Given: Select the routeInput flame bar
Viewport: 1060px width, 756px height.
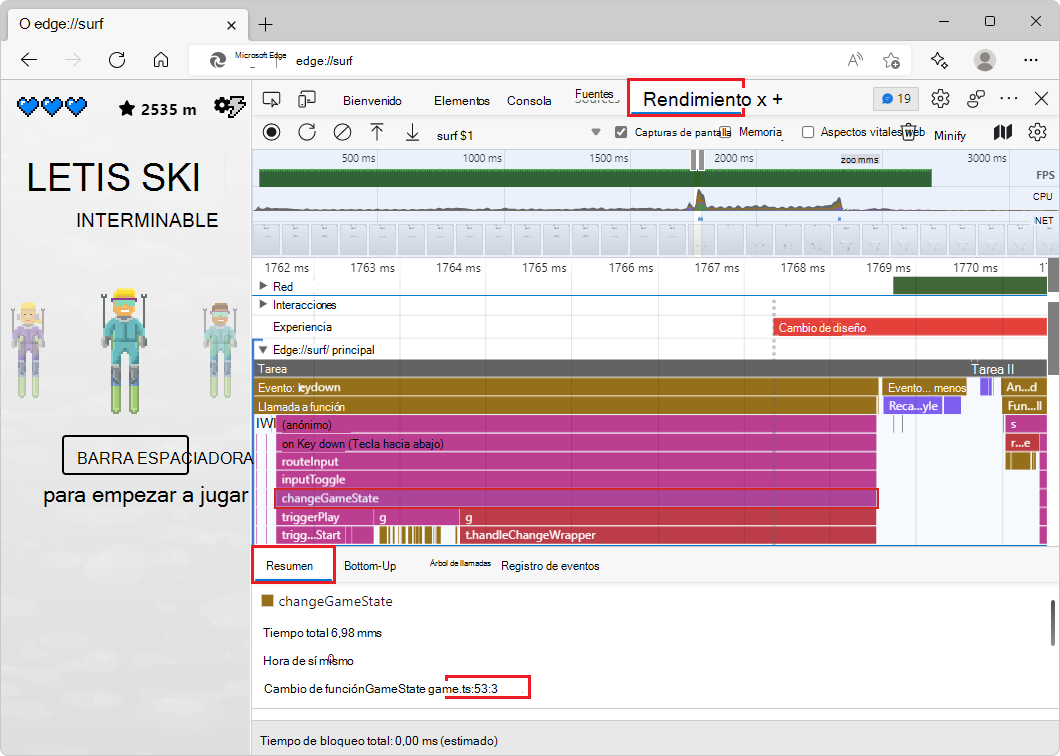Looking at the screenshot, I should click(x=576, y=462).
